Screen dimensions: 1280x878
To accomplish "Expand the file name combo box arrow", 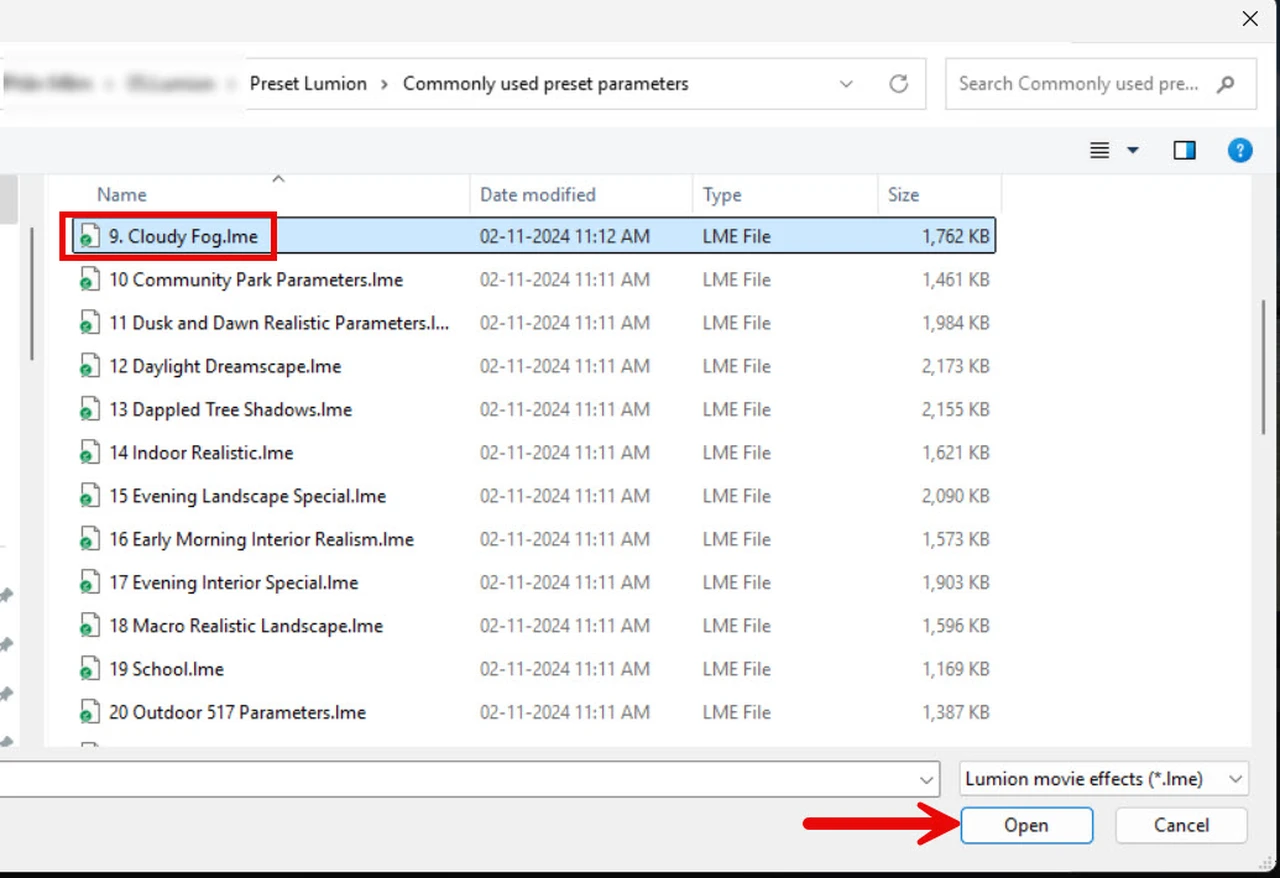I will pos(925,779).
